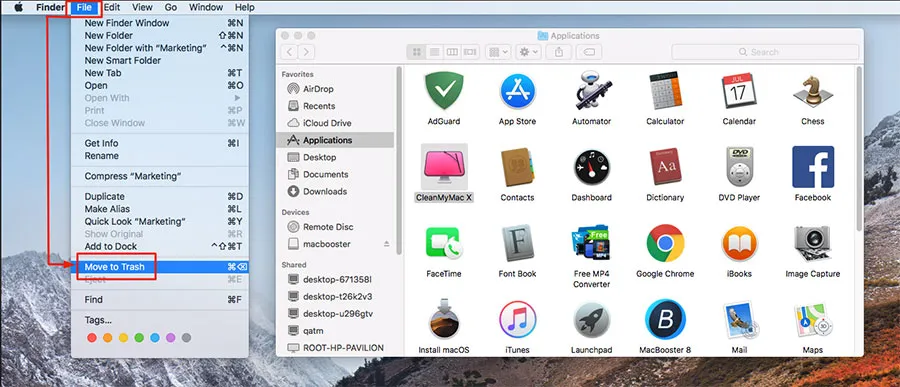This screenshot has width=900, height=387.
Task: Select the App Store icon
Action: coord(517,91)
